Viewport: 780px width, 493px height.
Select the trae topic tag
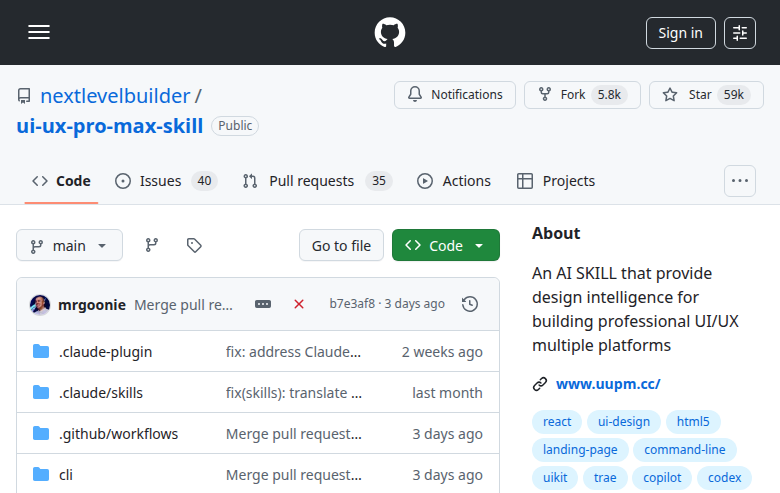(x=605, y=478)
